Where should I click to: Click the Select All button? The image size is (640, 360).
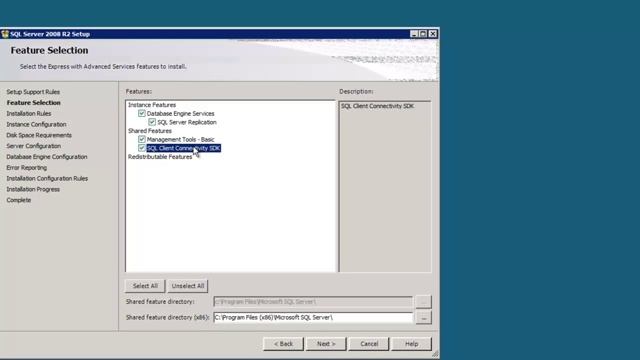145,286
